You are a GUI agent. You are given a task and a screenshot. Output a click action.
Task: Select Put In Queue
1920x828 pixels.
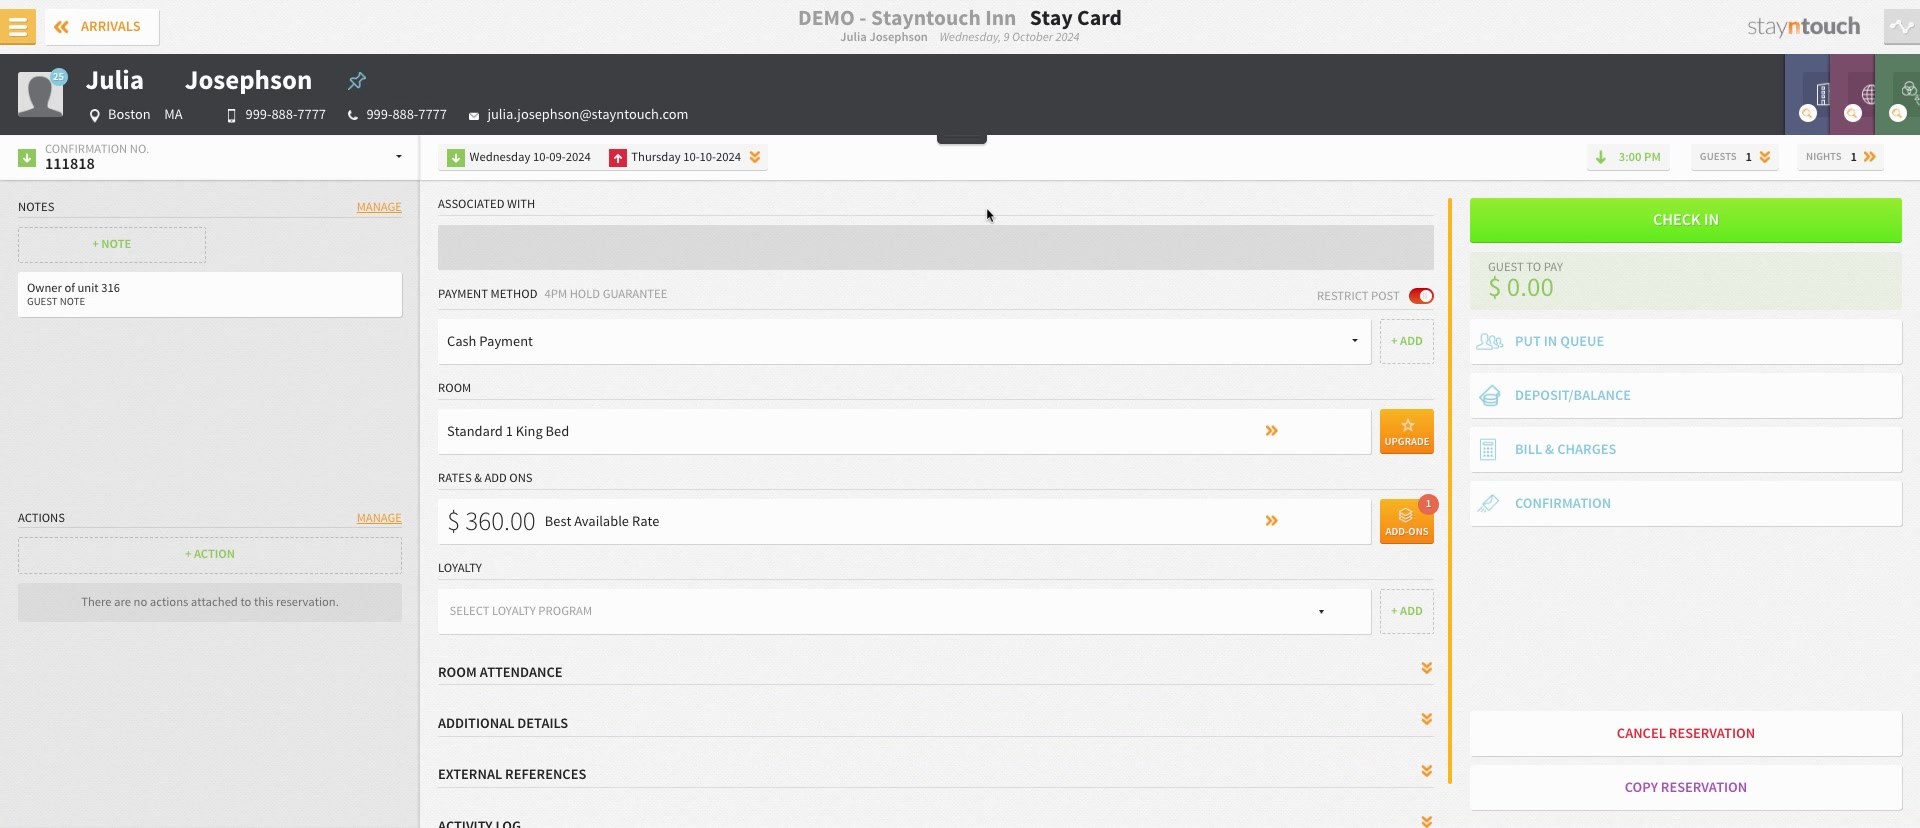[1686, 342]
